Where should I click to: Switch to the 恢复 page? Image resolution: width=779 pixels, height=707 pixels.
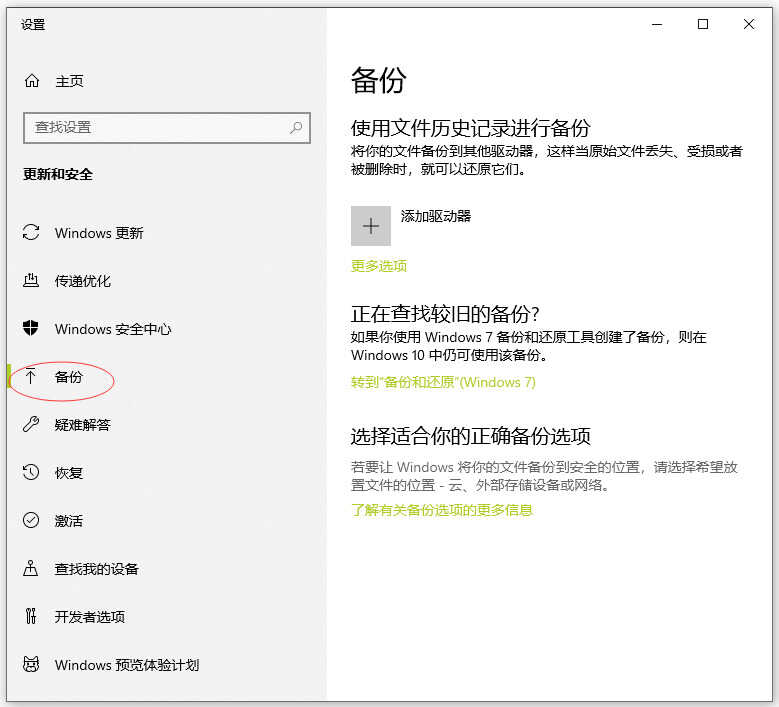click(x=69, y=472)
